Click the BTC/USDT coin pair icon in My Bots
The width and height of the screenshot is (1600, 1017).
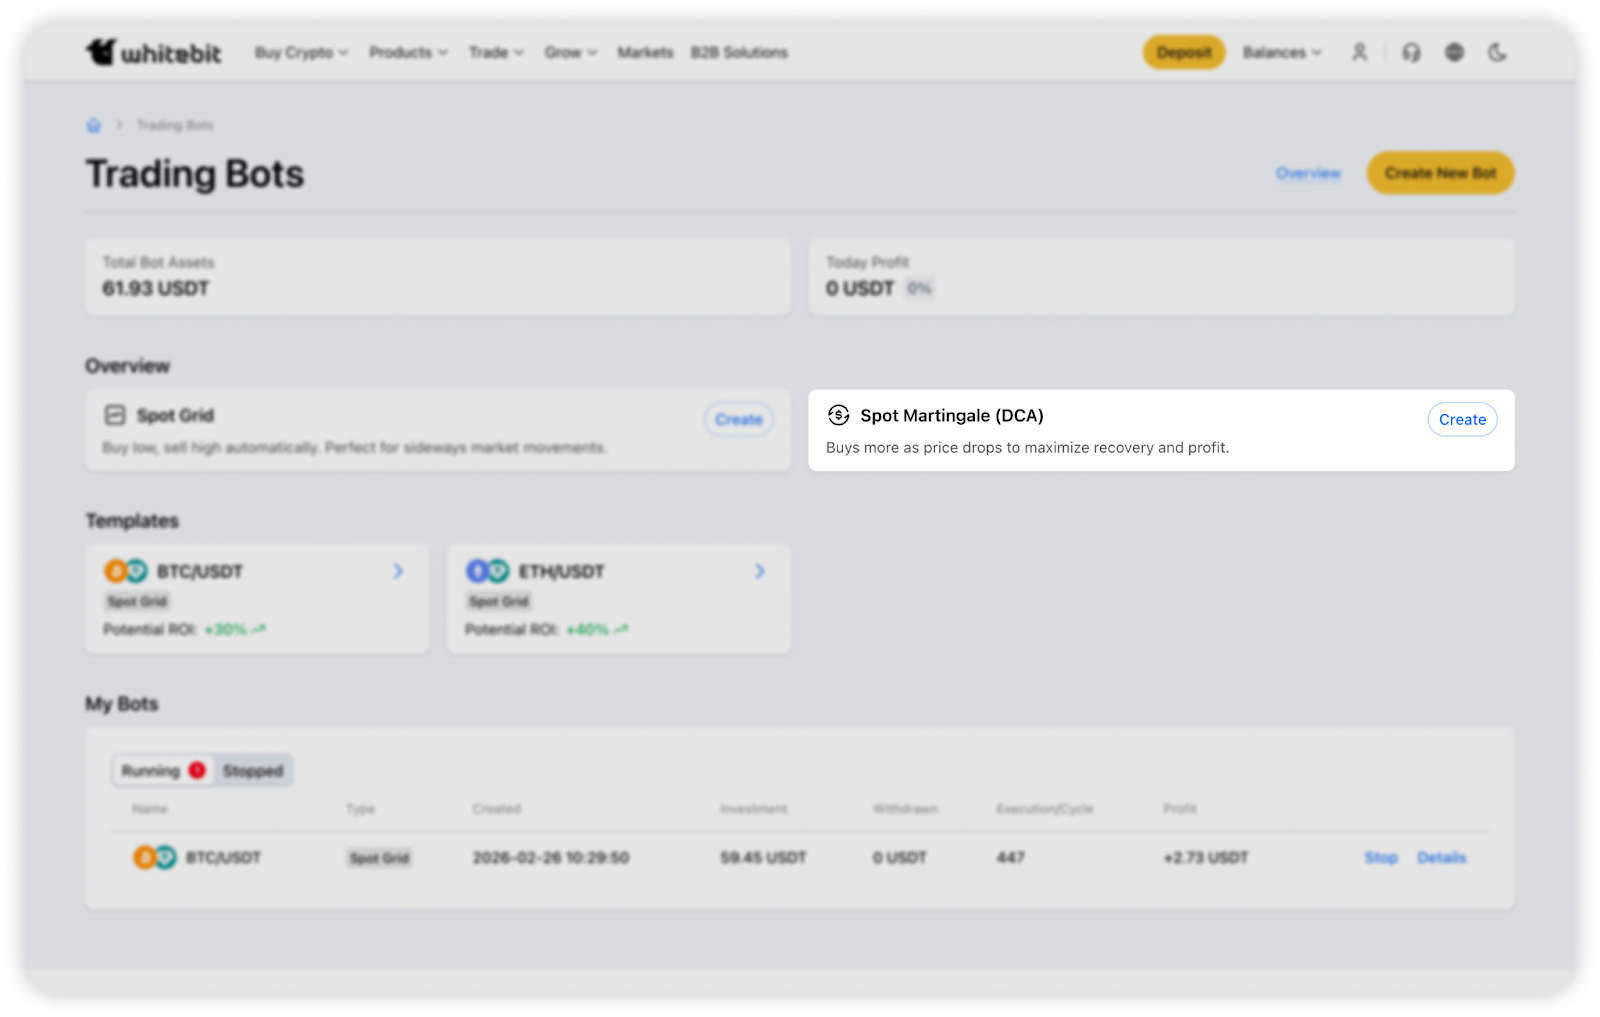point(154,857)
